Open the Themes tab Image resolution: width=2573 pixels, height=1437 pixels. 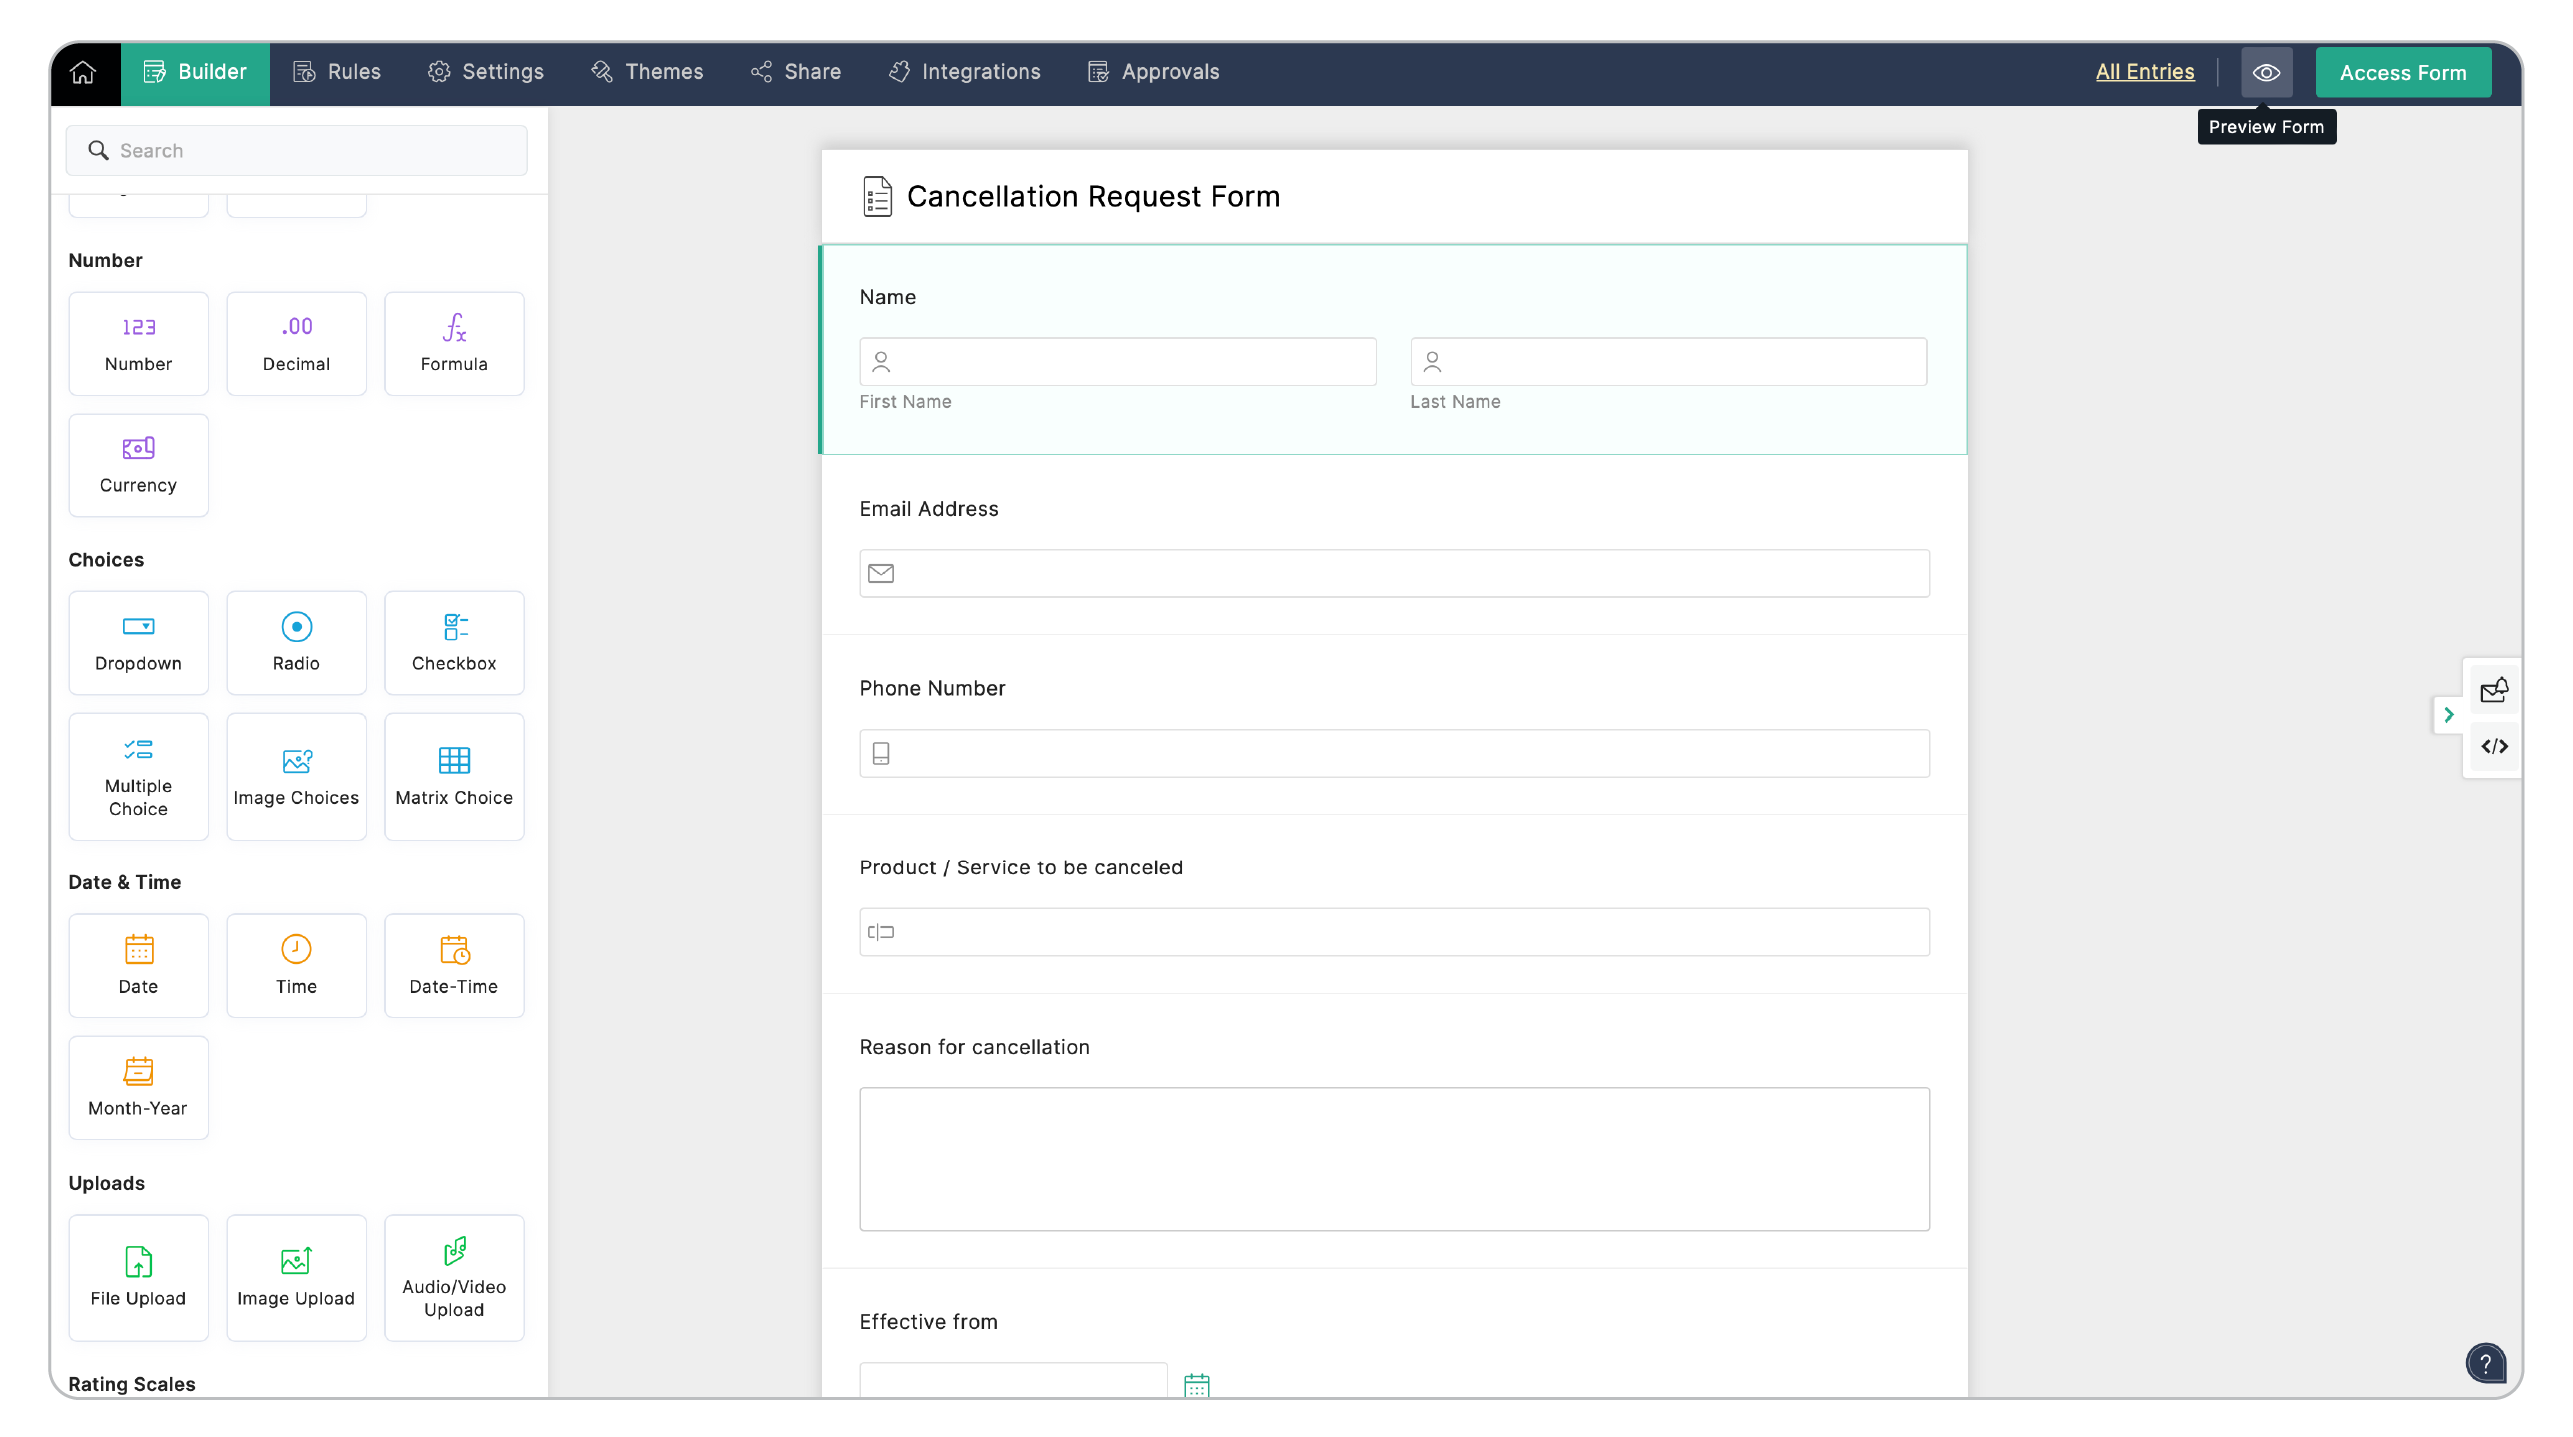647,72
